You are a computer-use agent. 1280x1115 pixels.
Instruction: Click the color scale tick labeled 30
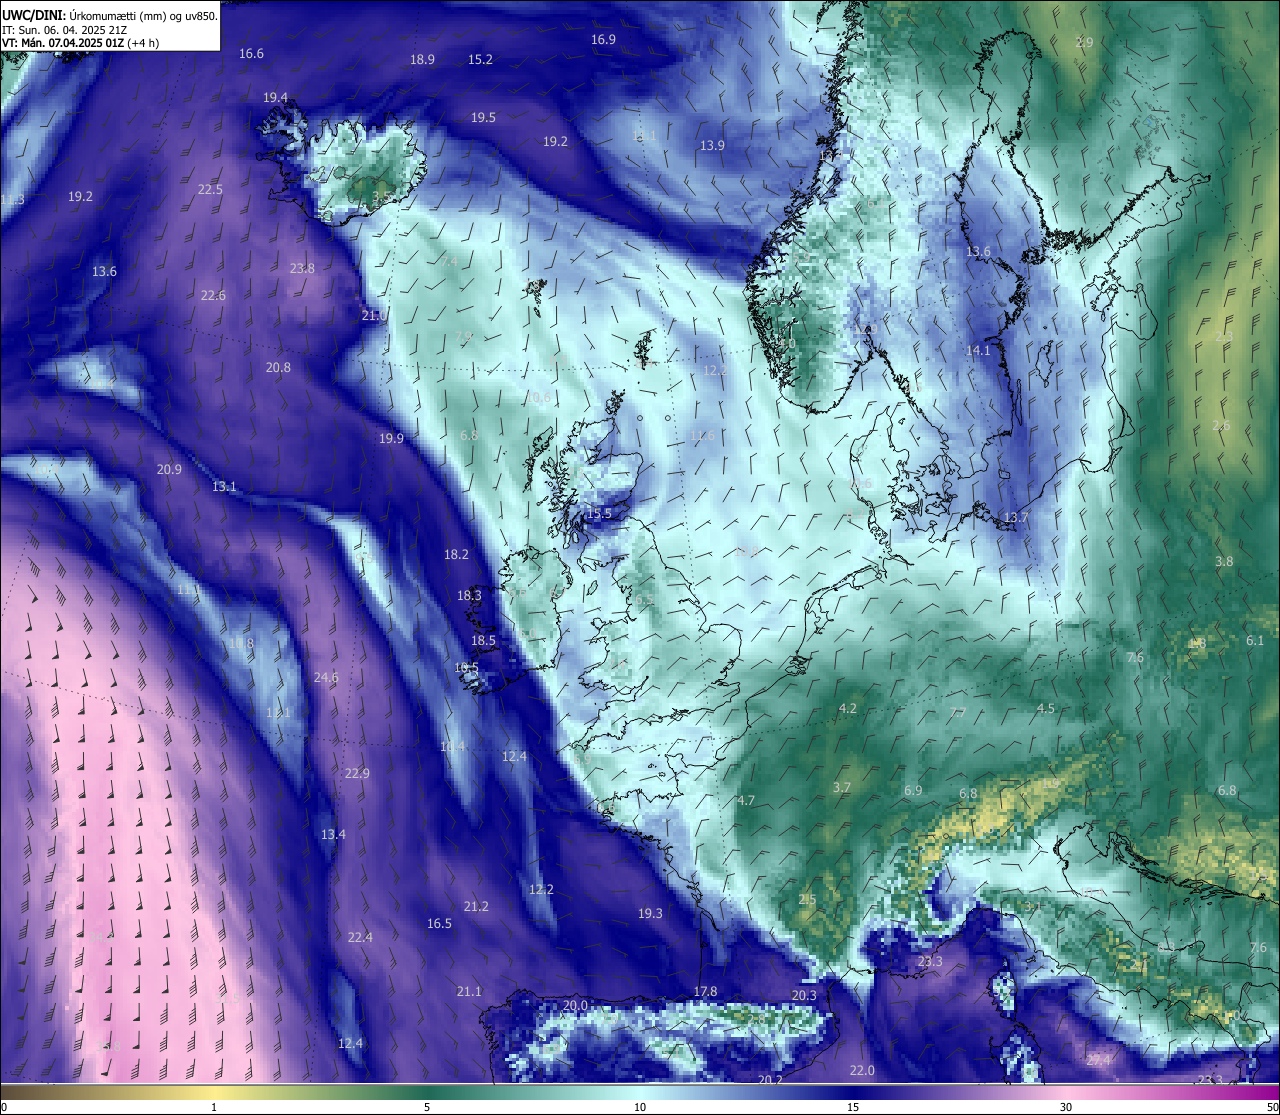coord(1066,1107)
